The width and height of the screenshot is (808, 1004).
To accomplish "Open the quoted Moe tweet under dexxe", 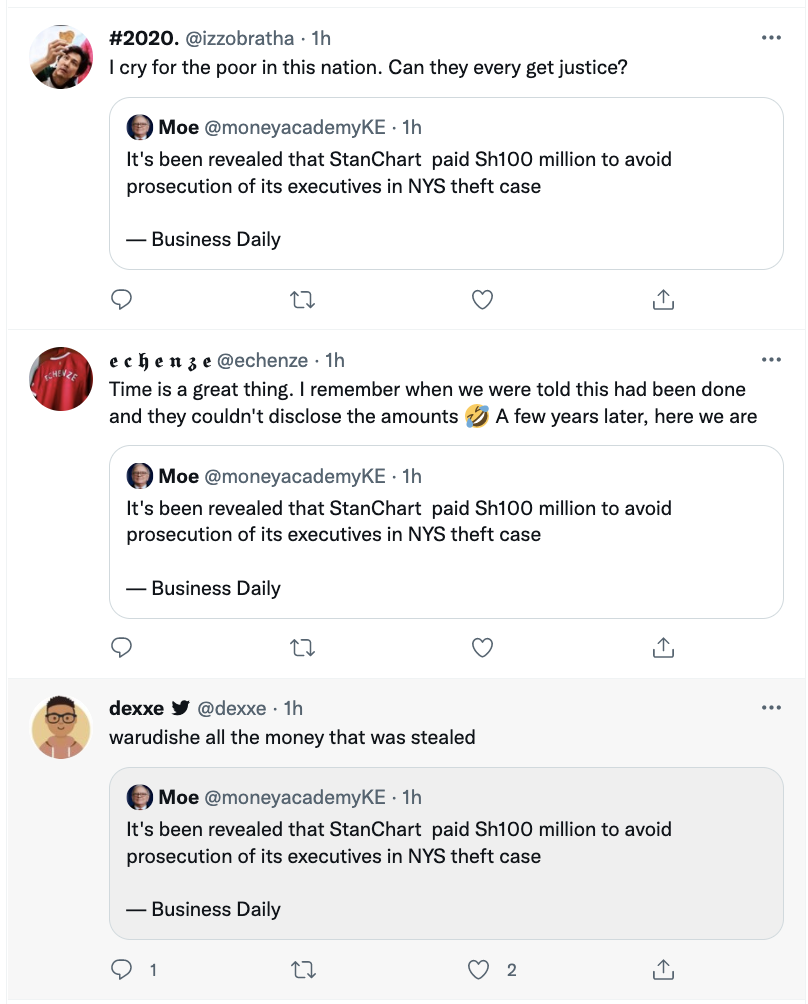I will pos(445,853).
